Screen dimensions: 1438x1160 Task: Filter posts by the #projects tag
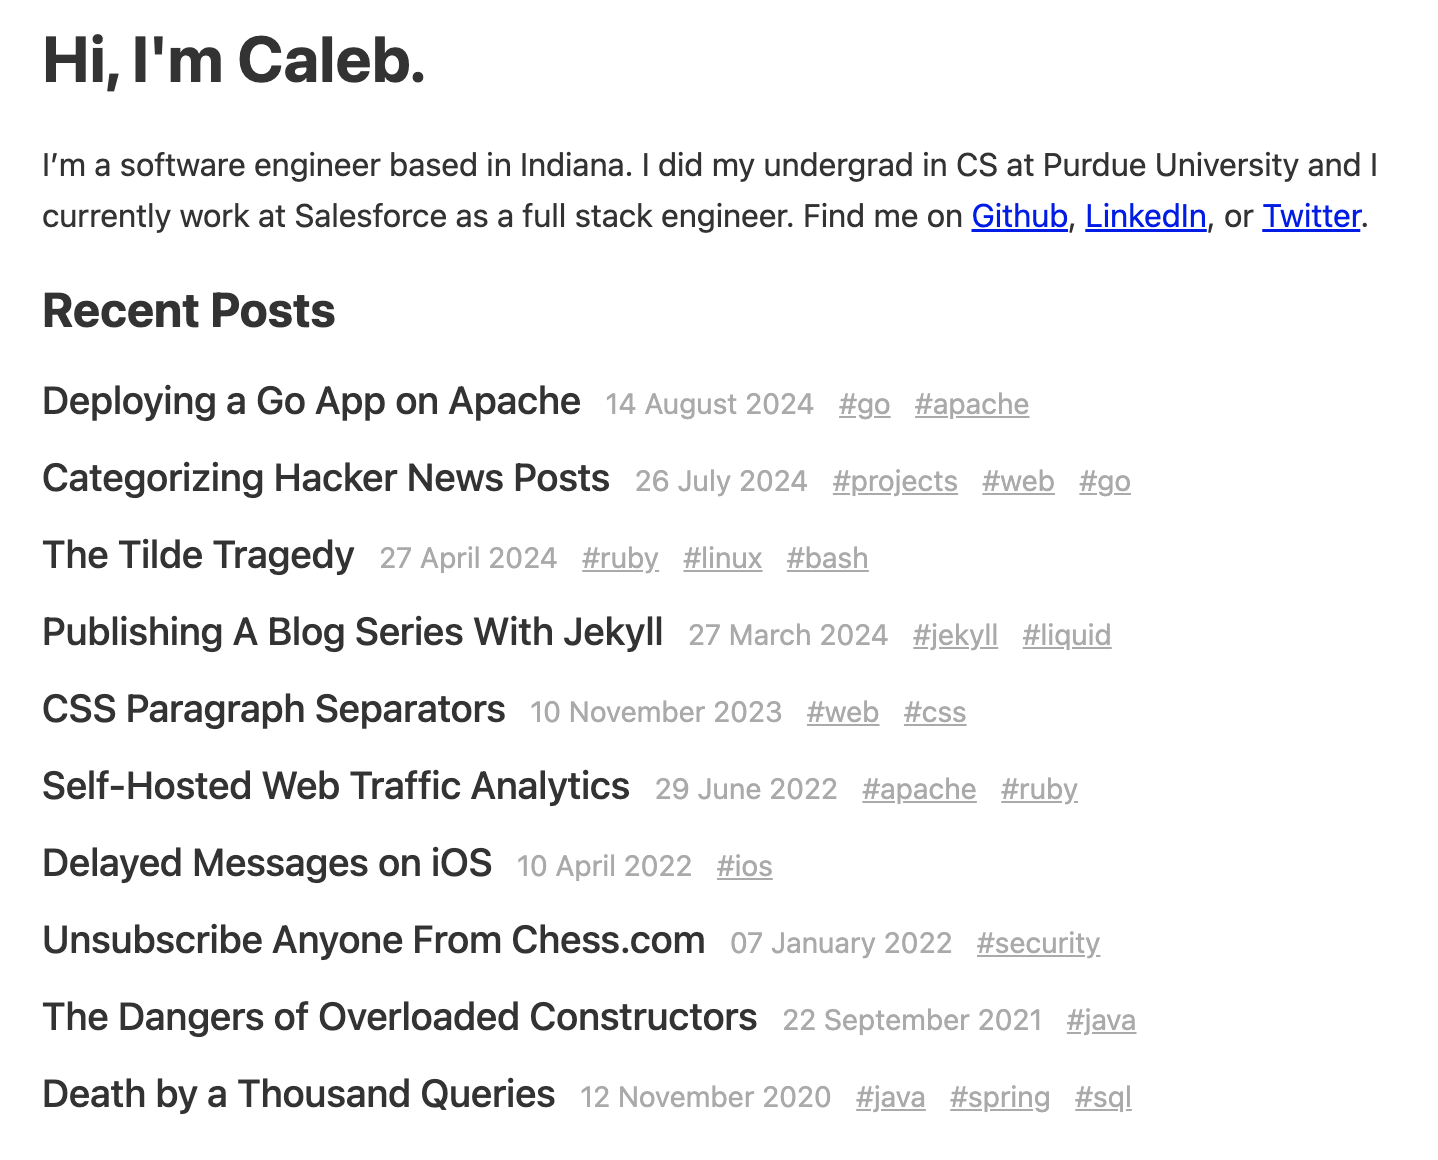click(x=895, y=481)
